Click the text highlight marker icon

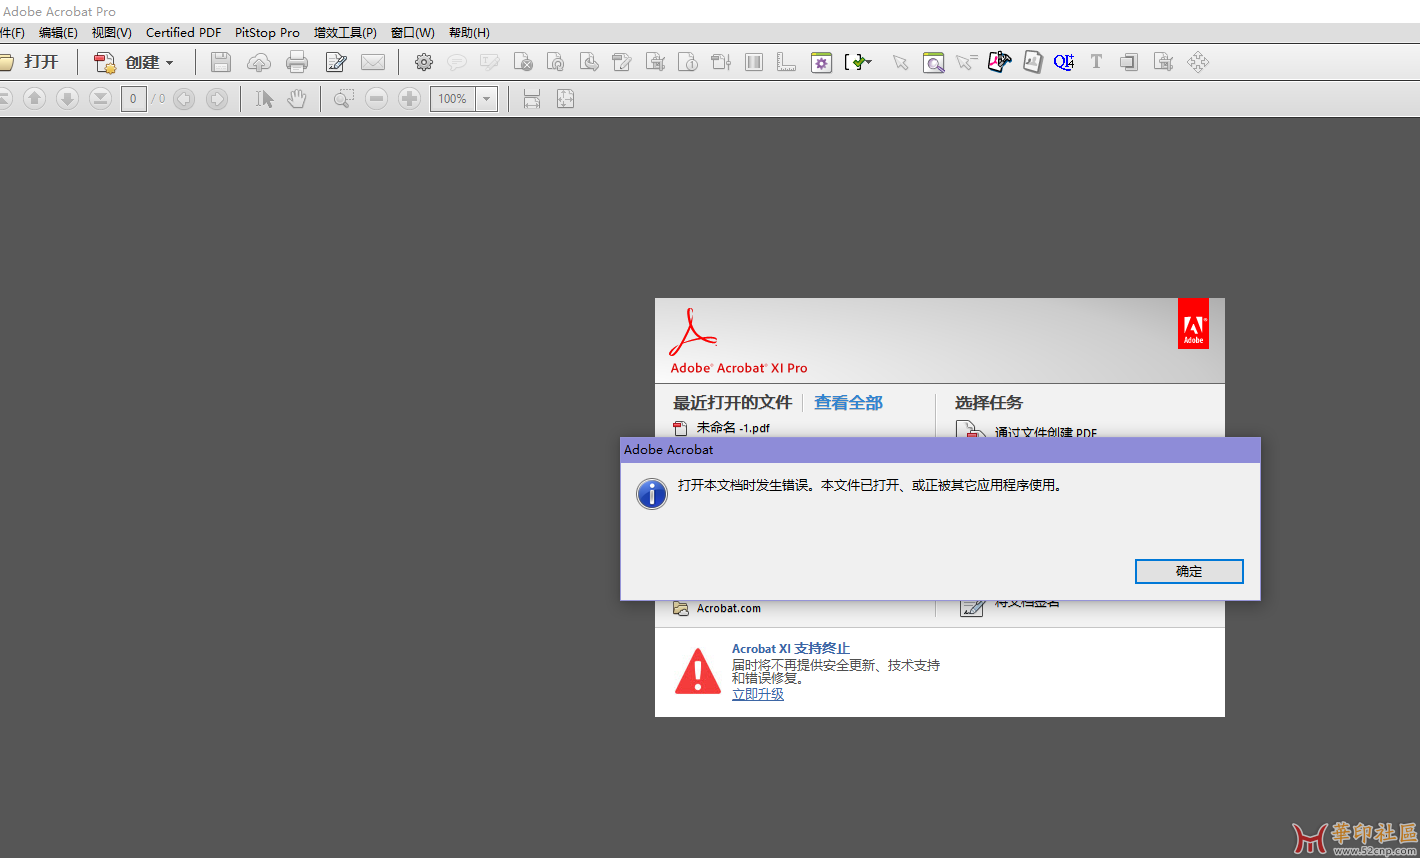[489, 62]
